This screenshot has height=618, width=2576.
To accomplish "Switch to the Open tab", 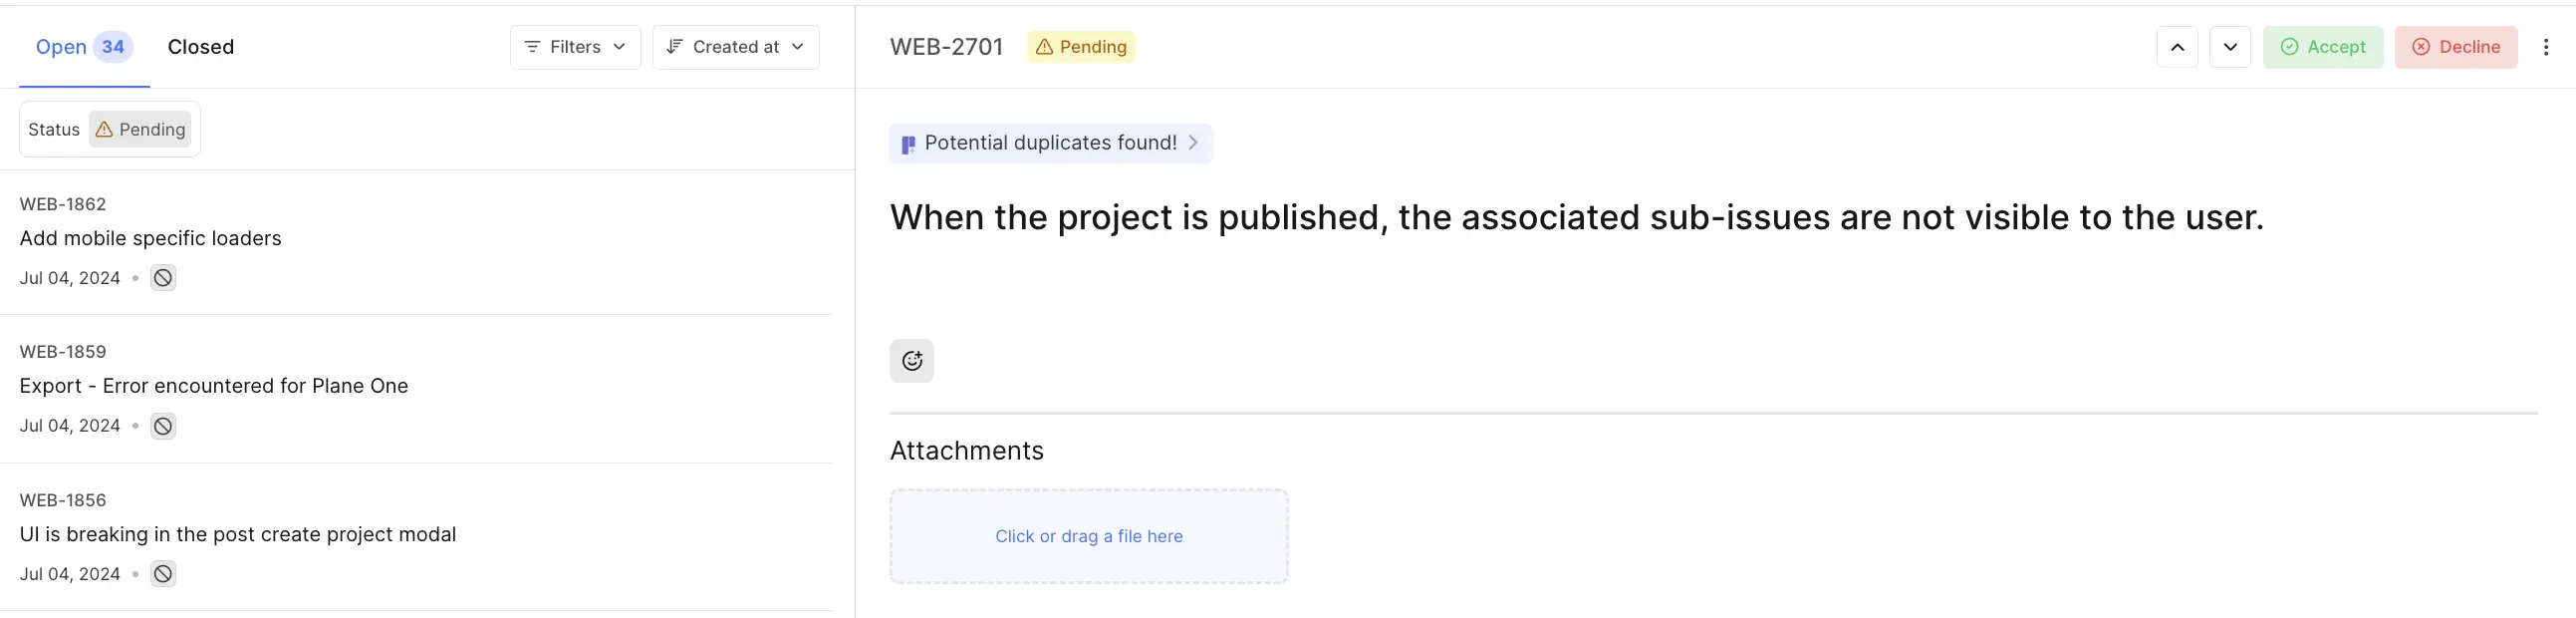I will coord(83,47).
